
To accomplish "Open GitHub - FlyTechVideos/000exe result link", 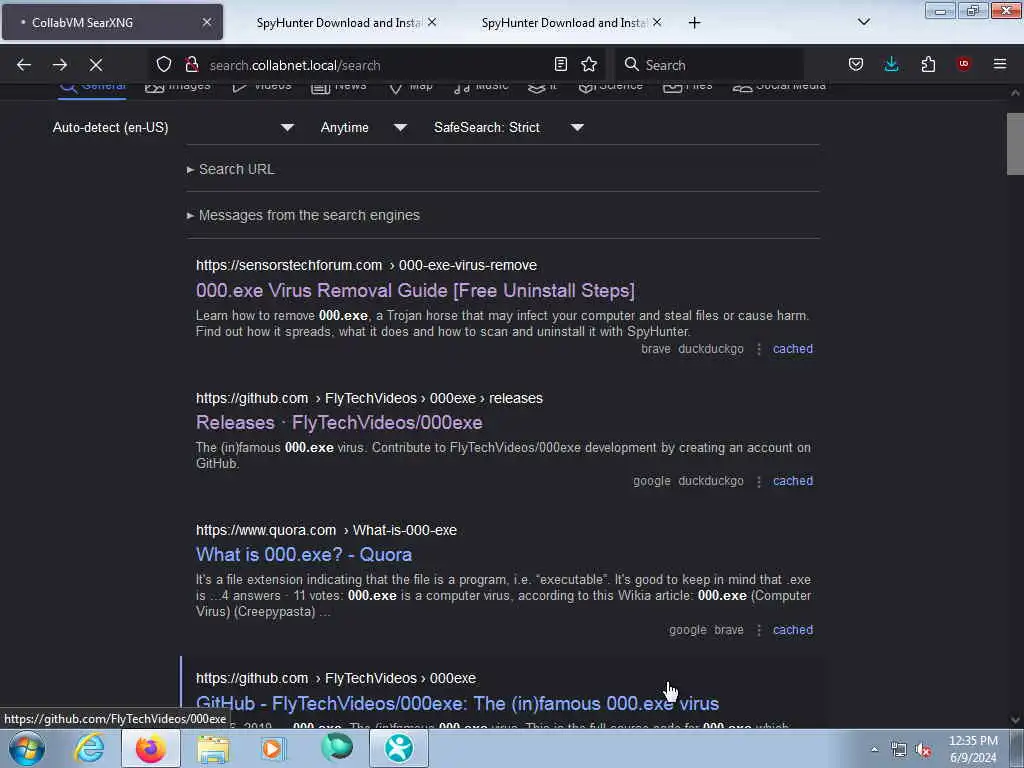I will point(457,703).
